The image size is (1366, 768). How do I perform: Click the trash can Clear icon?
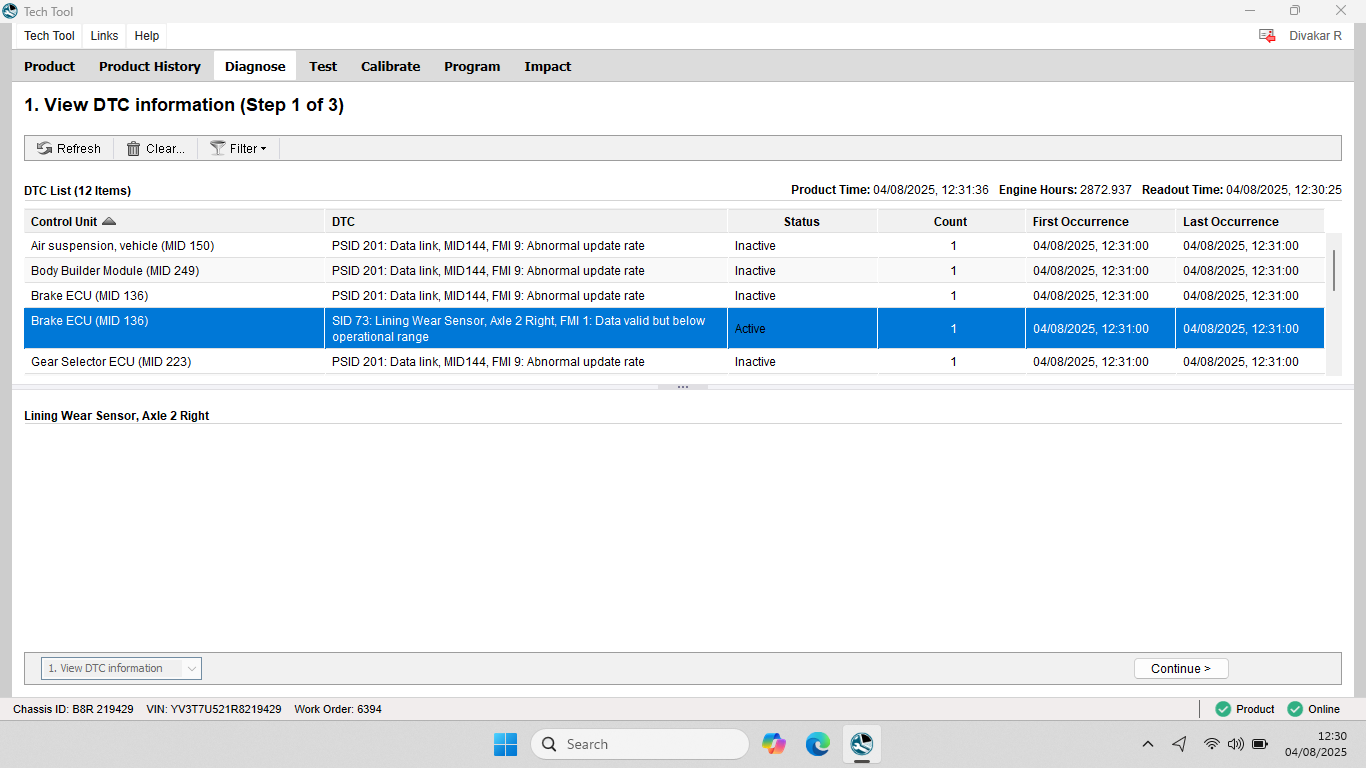[133, 148]
